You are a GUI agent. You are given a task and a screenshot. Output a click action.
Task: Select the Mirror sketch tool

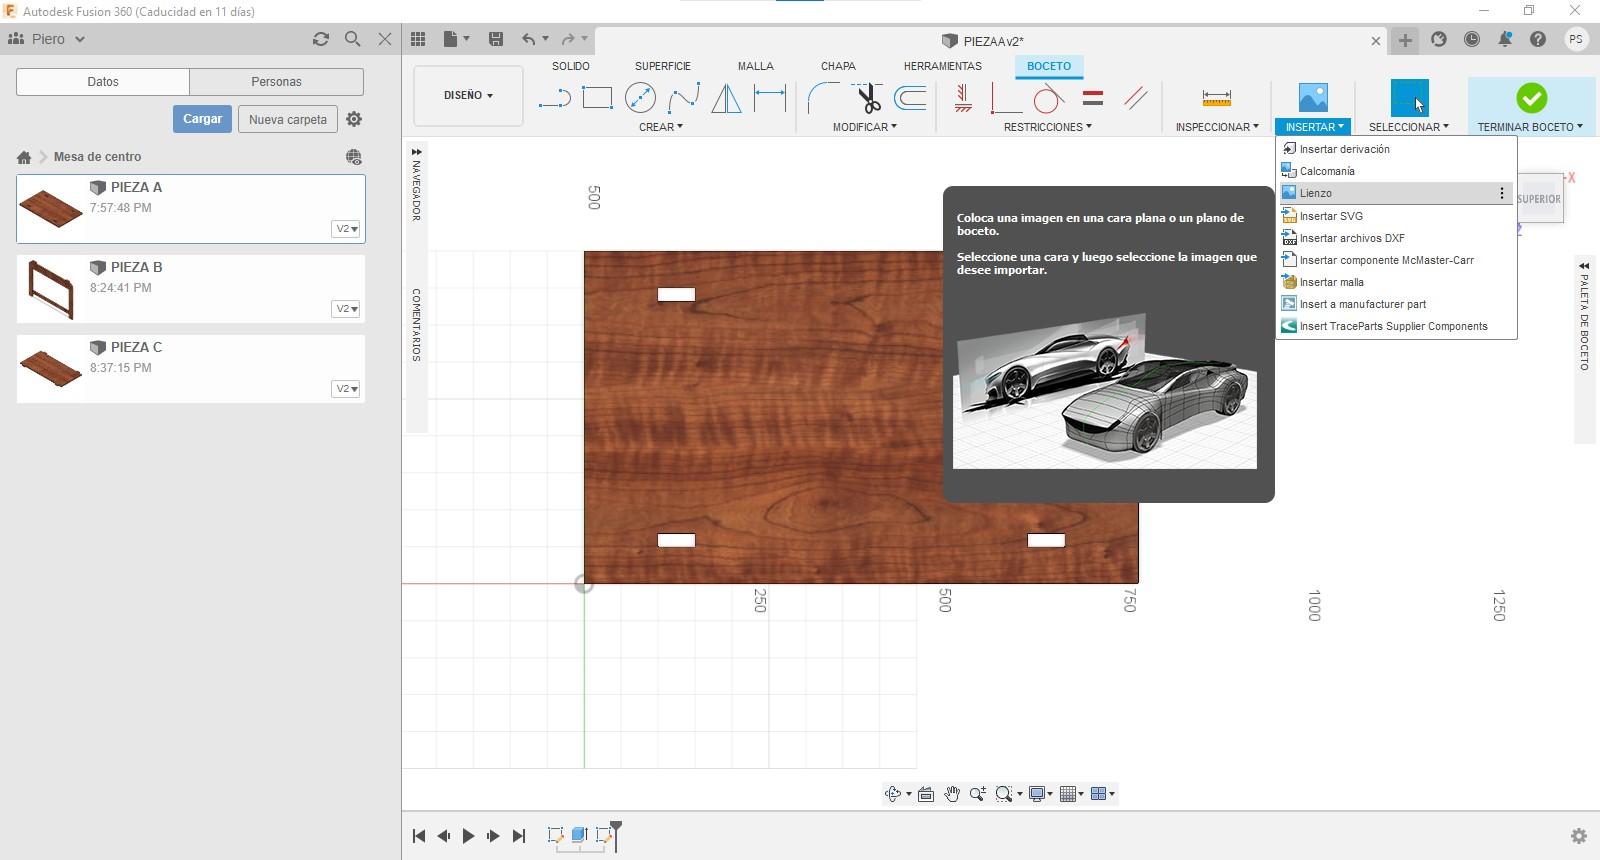click(x=726, y=98)
